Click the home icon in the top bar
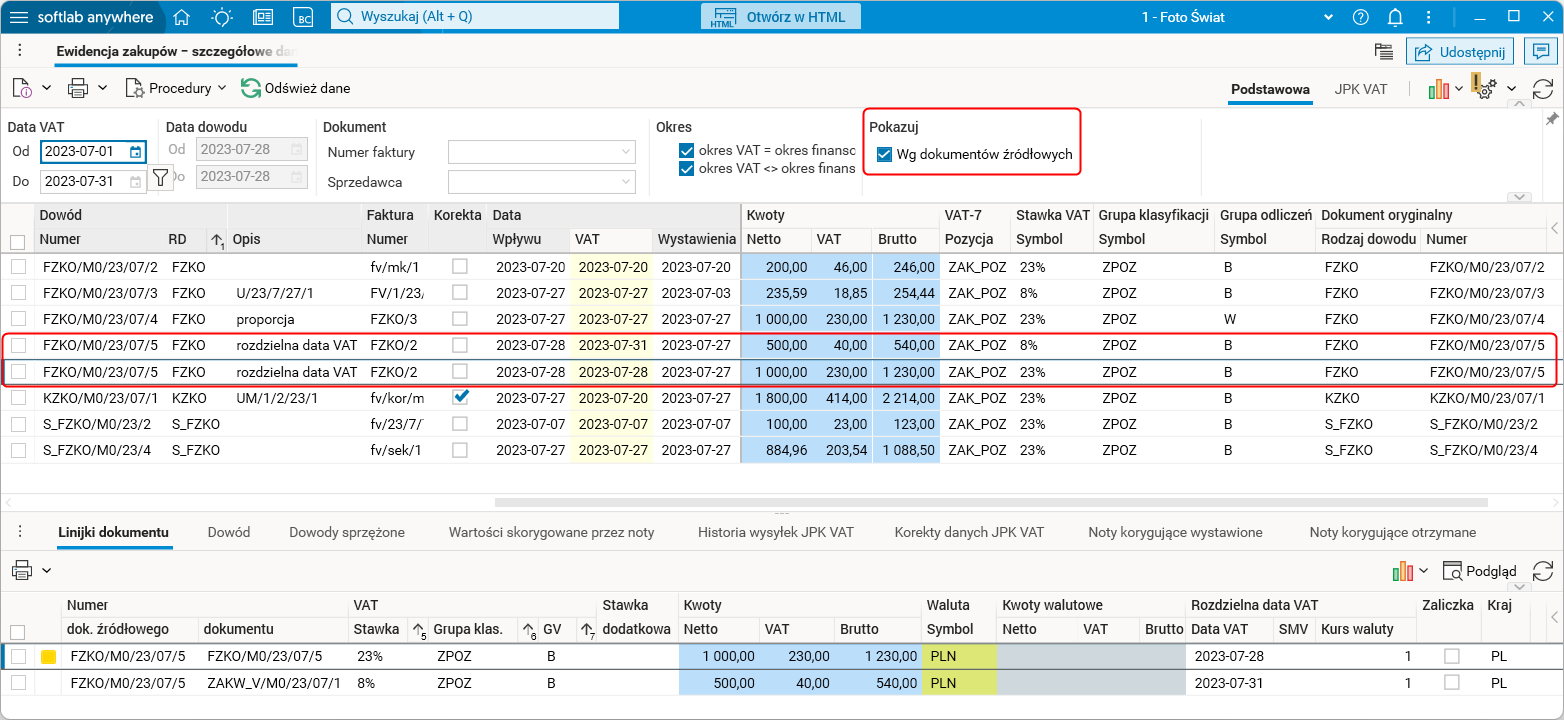 [x=181, y=17]
